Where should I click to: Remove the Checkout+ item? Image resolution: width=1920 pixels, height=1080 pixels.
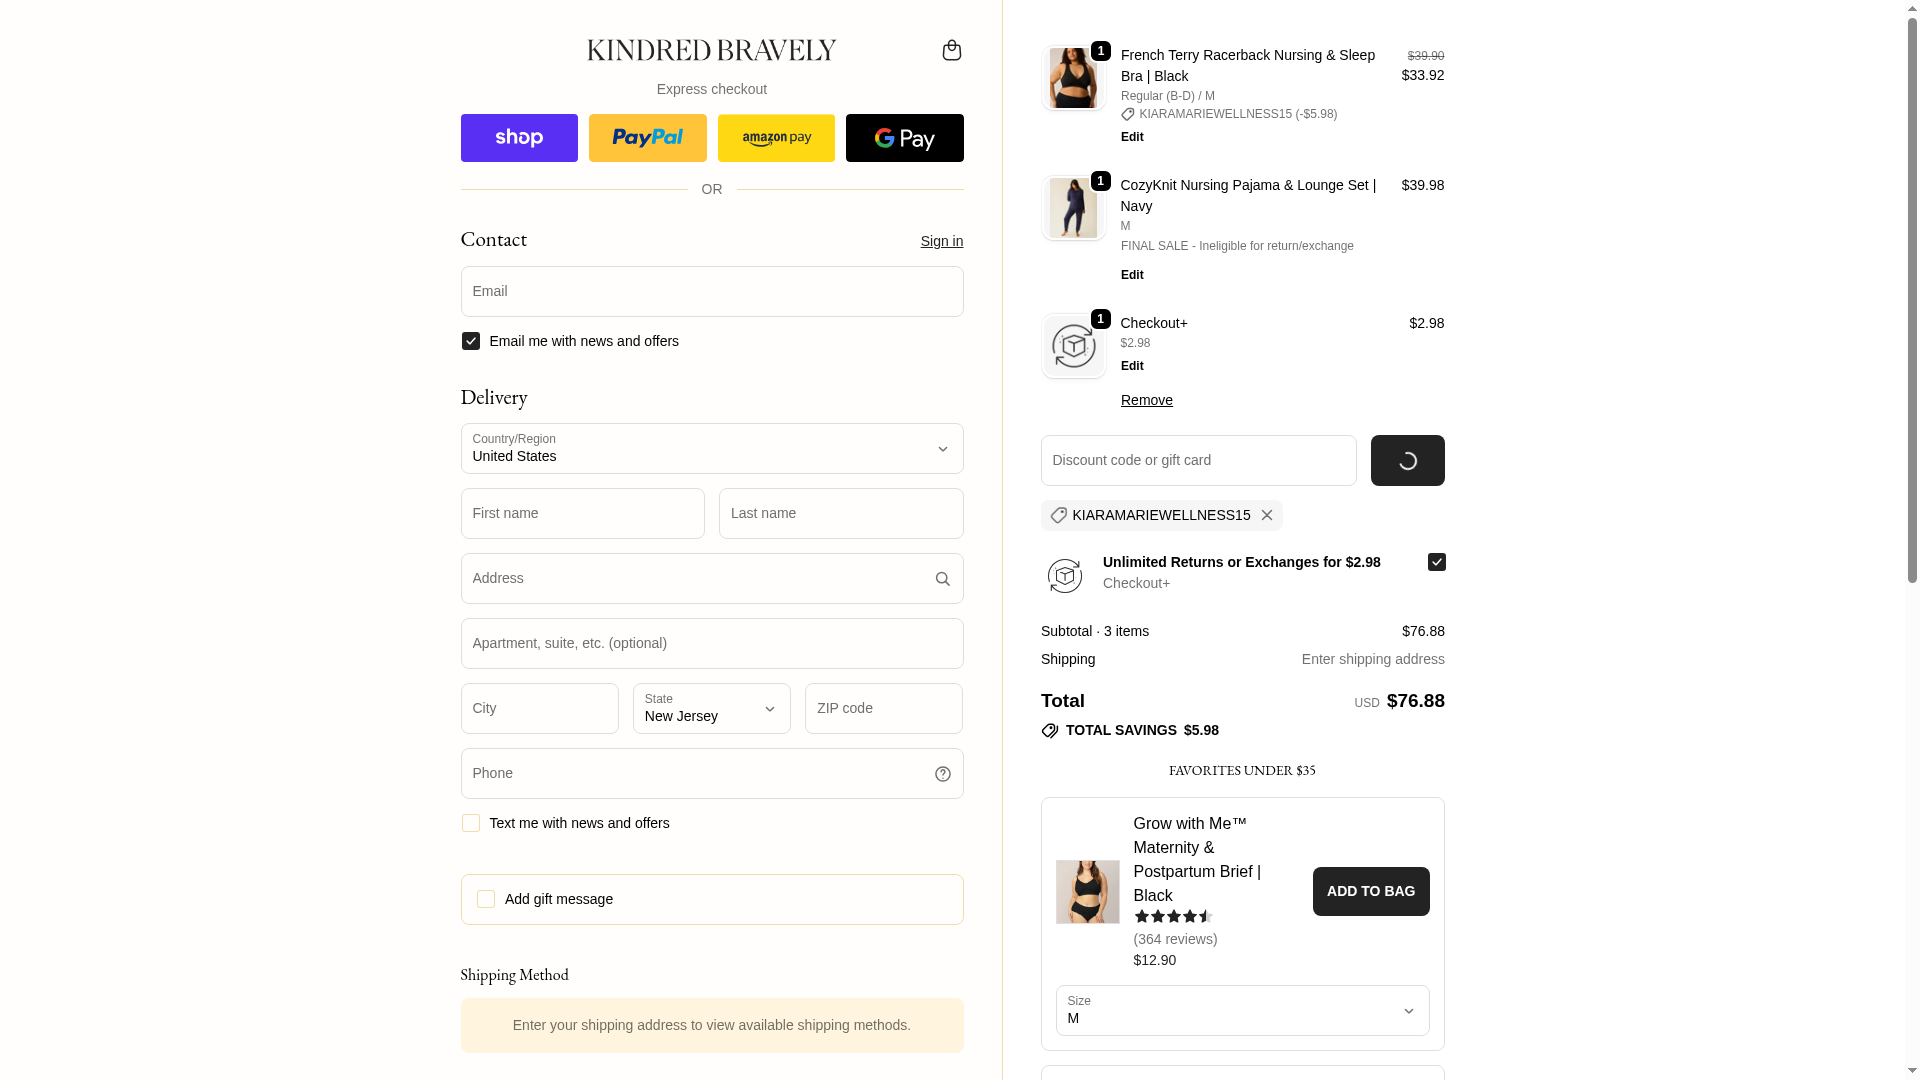pyautogui.click(x=1146, y=400)
